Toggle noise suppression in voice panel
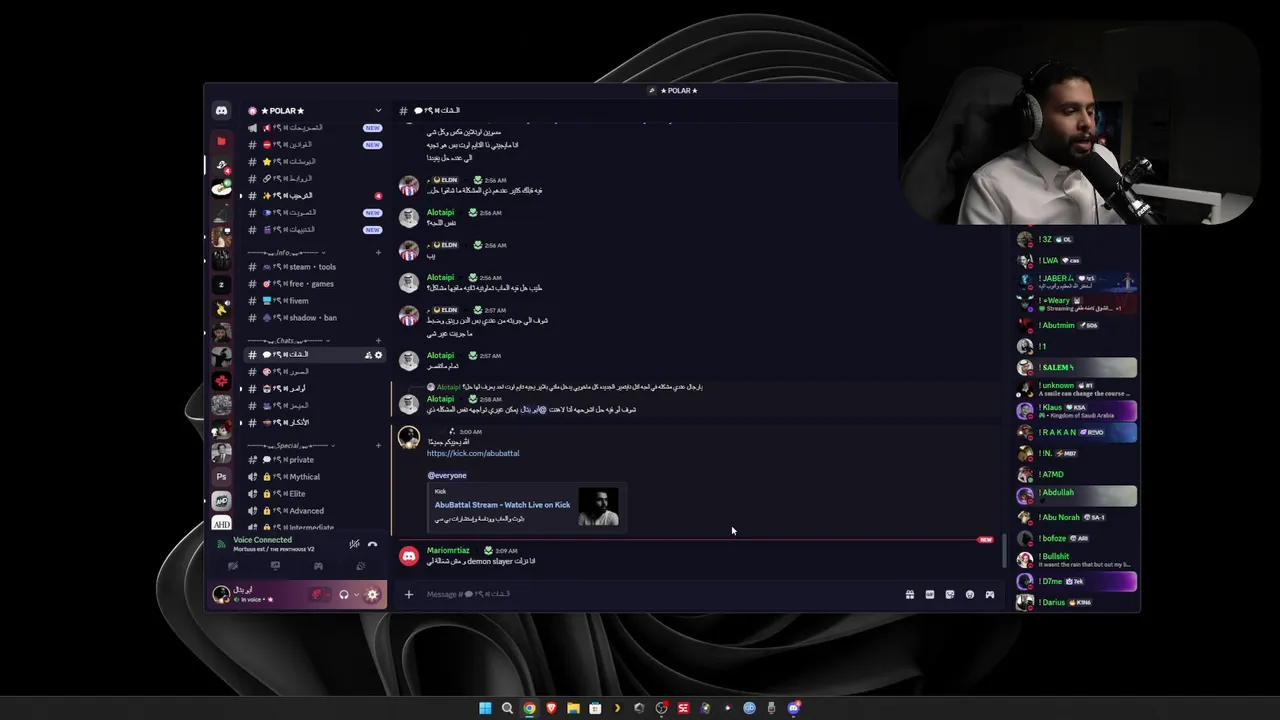This screenshot has height=720, width=1280. [354, 544]
